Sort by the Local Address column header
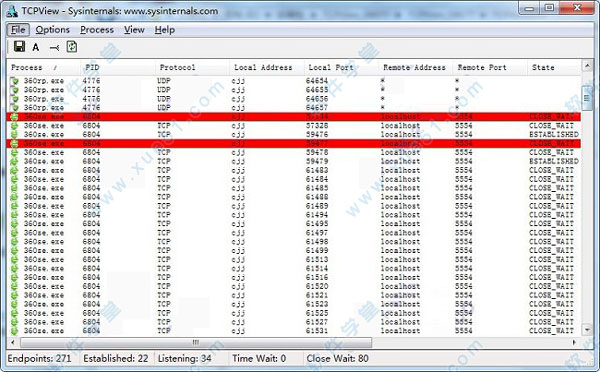 (x=266, y=67)
